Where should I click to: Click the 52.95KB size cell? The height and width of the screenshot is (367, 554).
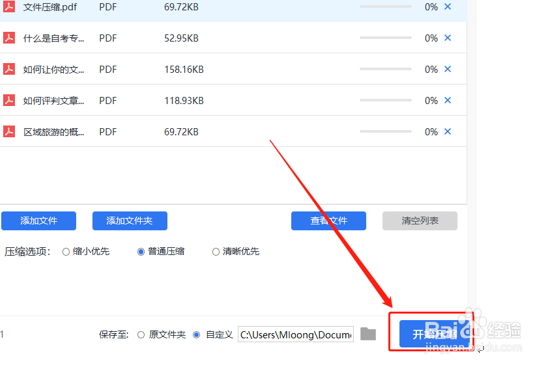[x=181, y=38]
